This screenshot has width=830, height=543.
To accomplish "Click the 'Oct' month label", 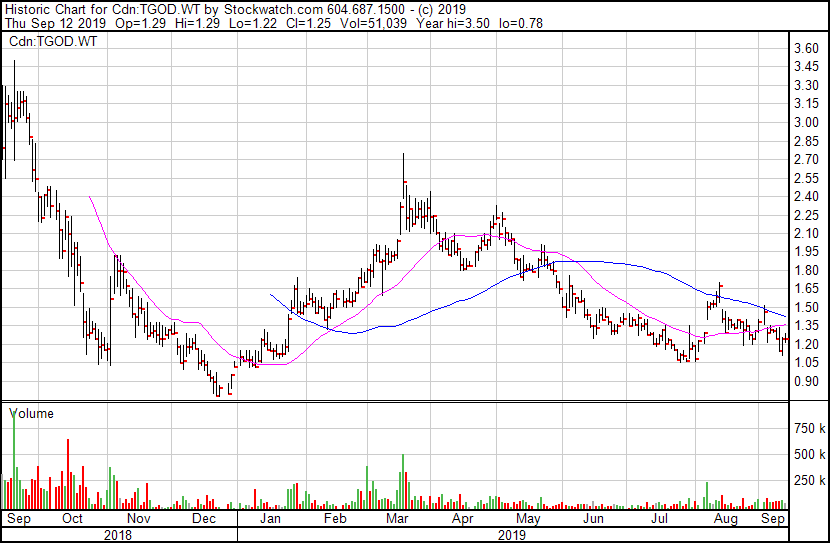I will coord(73,519).
